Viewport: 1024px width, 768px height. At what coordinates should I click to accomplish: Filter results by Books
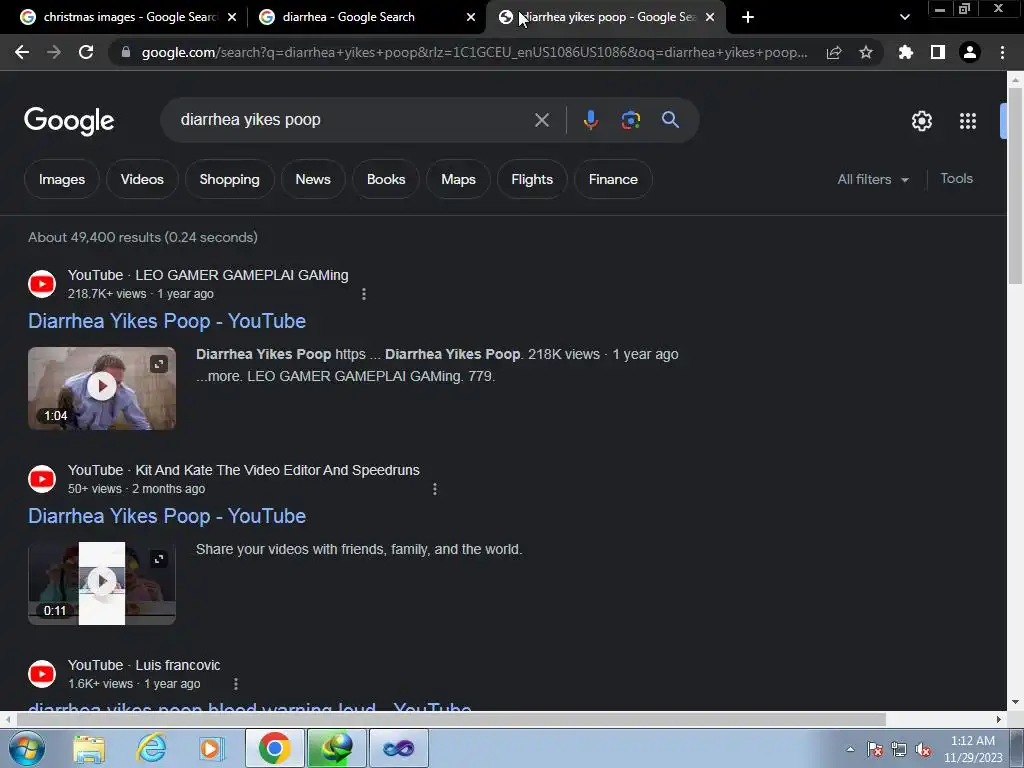pyautogui.click(x=386, y=180)
